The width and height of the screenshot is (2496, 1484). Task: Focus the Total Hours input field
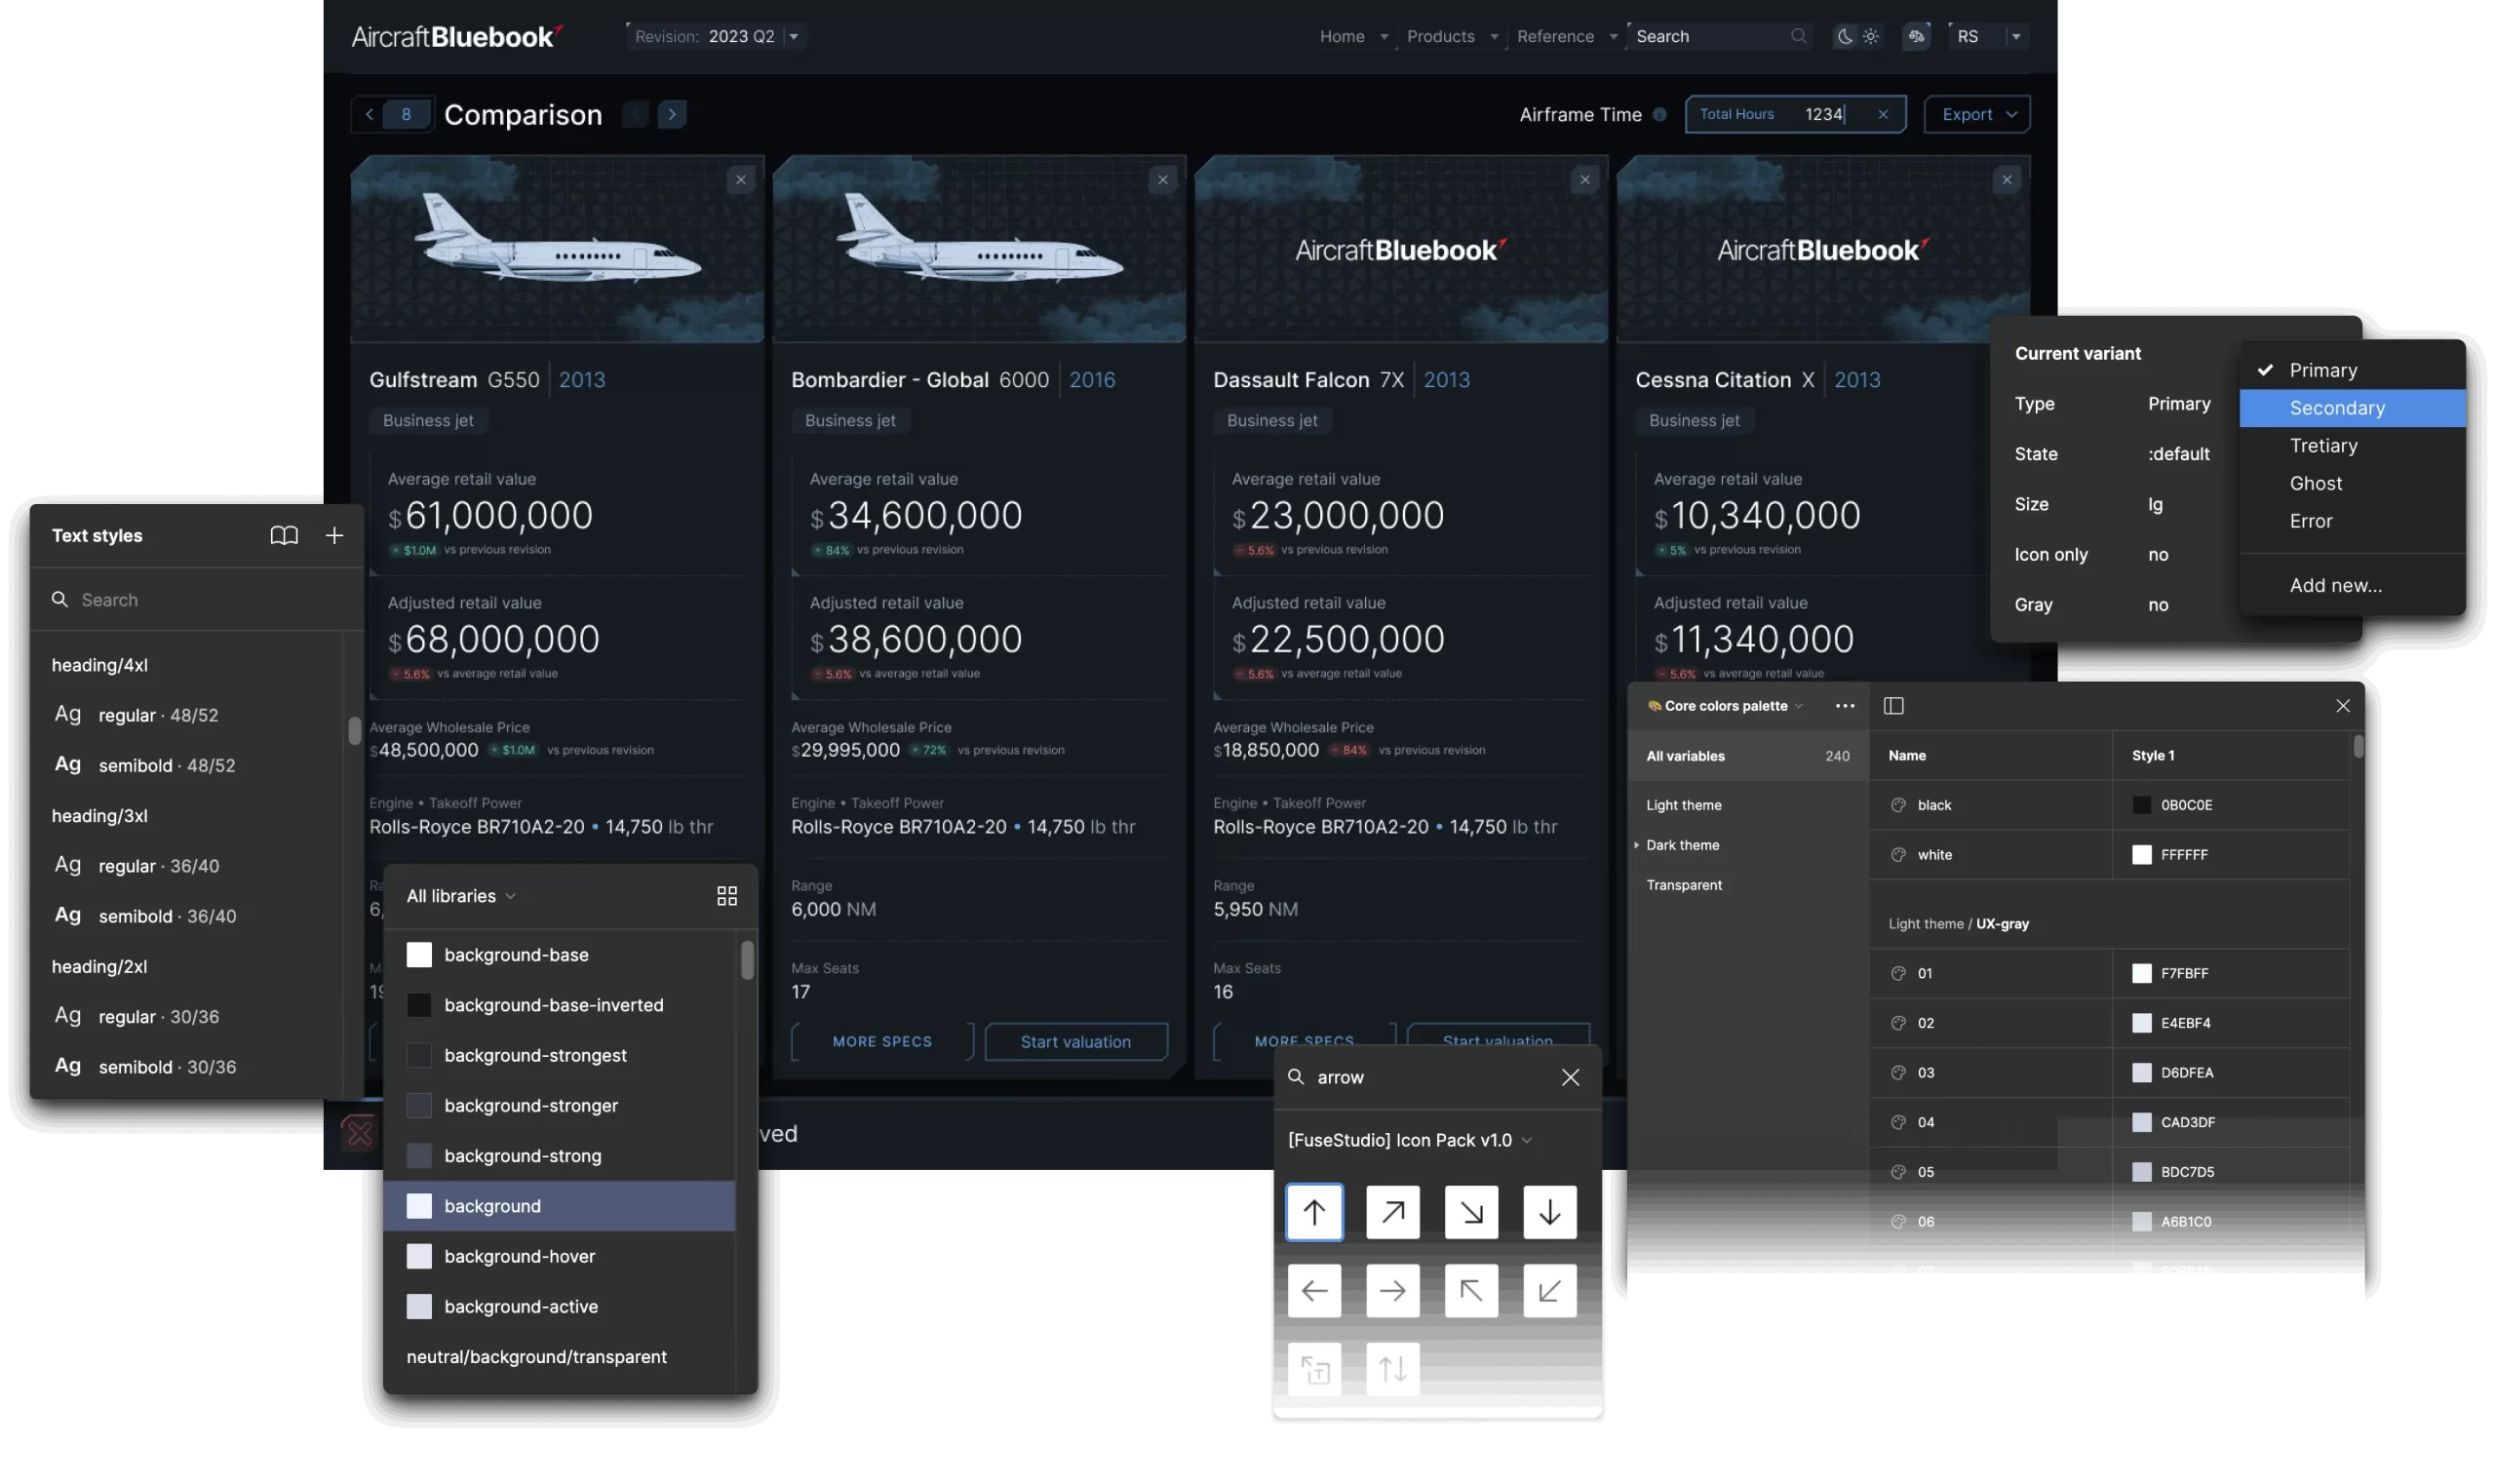[x=1794, y=114]
